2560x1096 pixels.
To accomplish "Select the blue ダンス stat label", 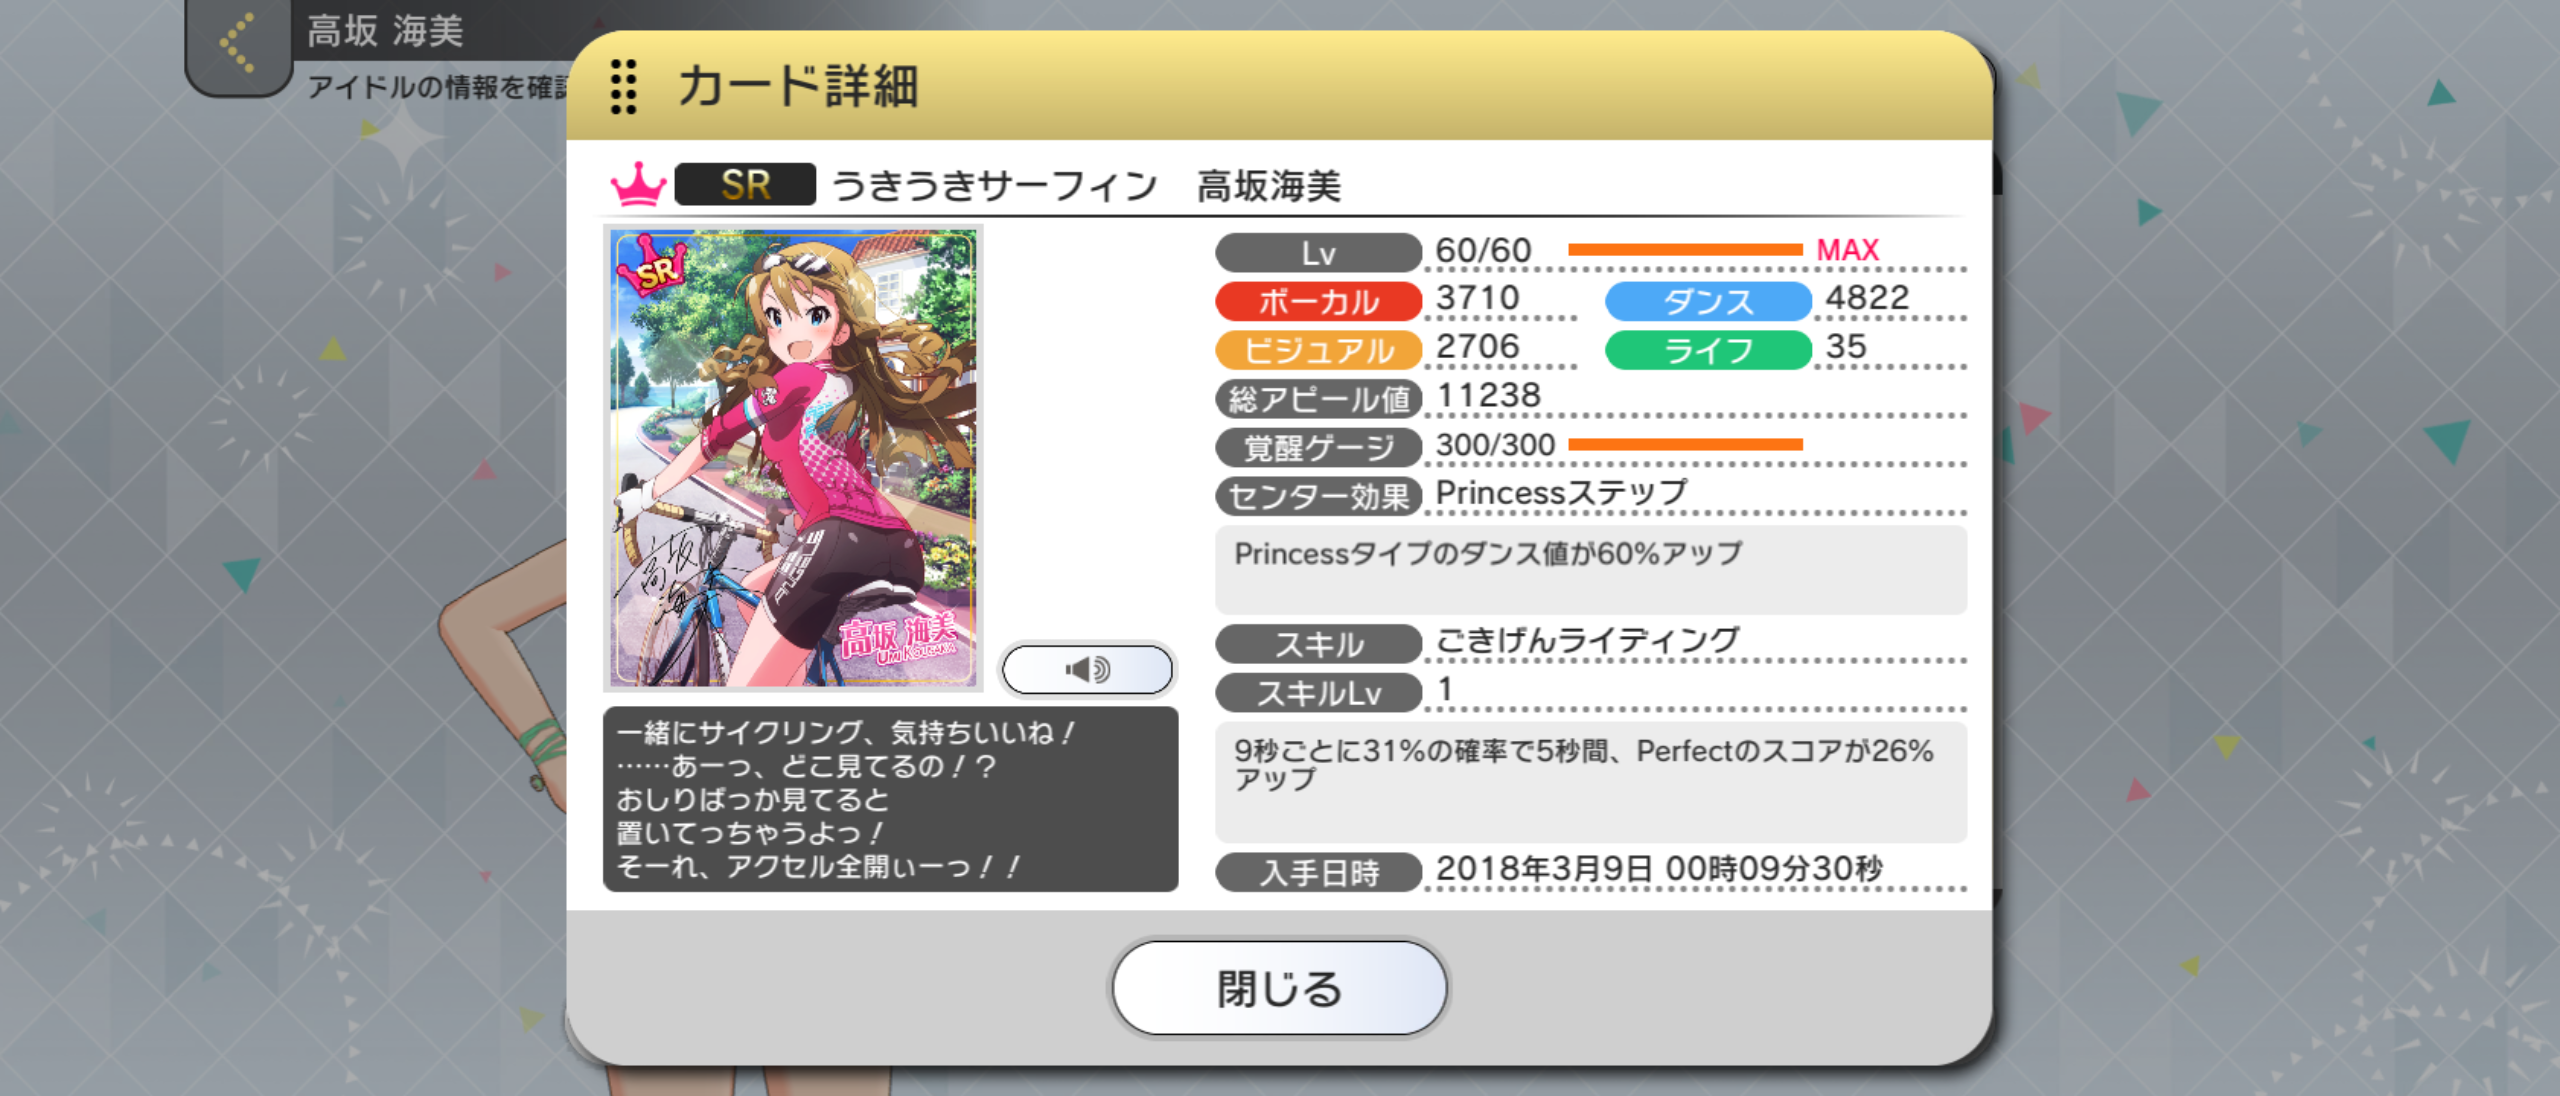I will coord(1708,301).
